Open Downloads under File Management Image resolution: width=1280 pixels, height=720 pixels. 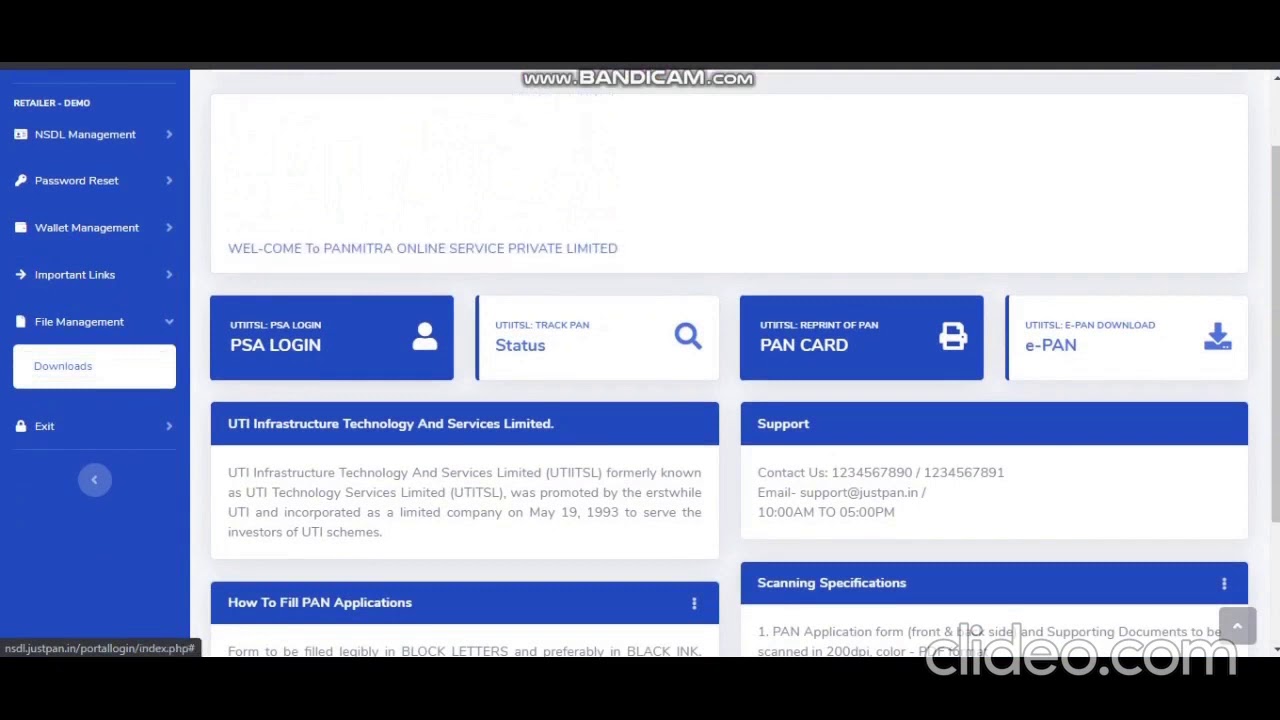94,366
